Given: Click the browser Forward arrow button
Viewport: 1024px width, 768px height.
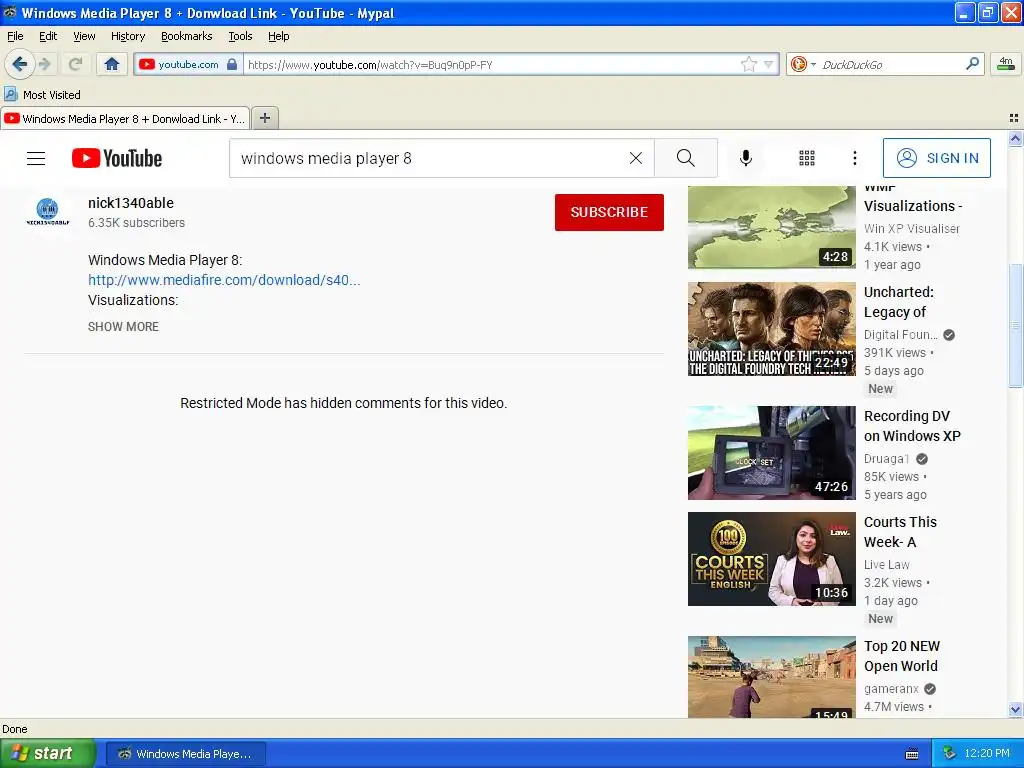Looking at the screenshot, I should click(44, 64).
